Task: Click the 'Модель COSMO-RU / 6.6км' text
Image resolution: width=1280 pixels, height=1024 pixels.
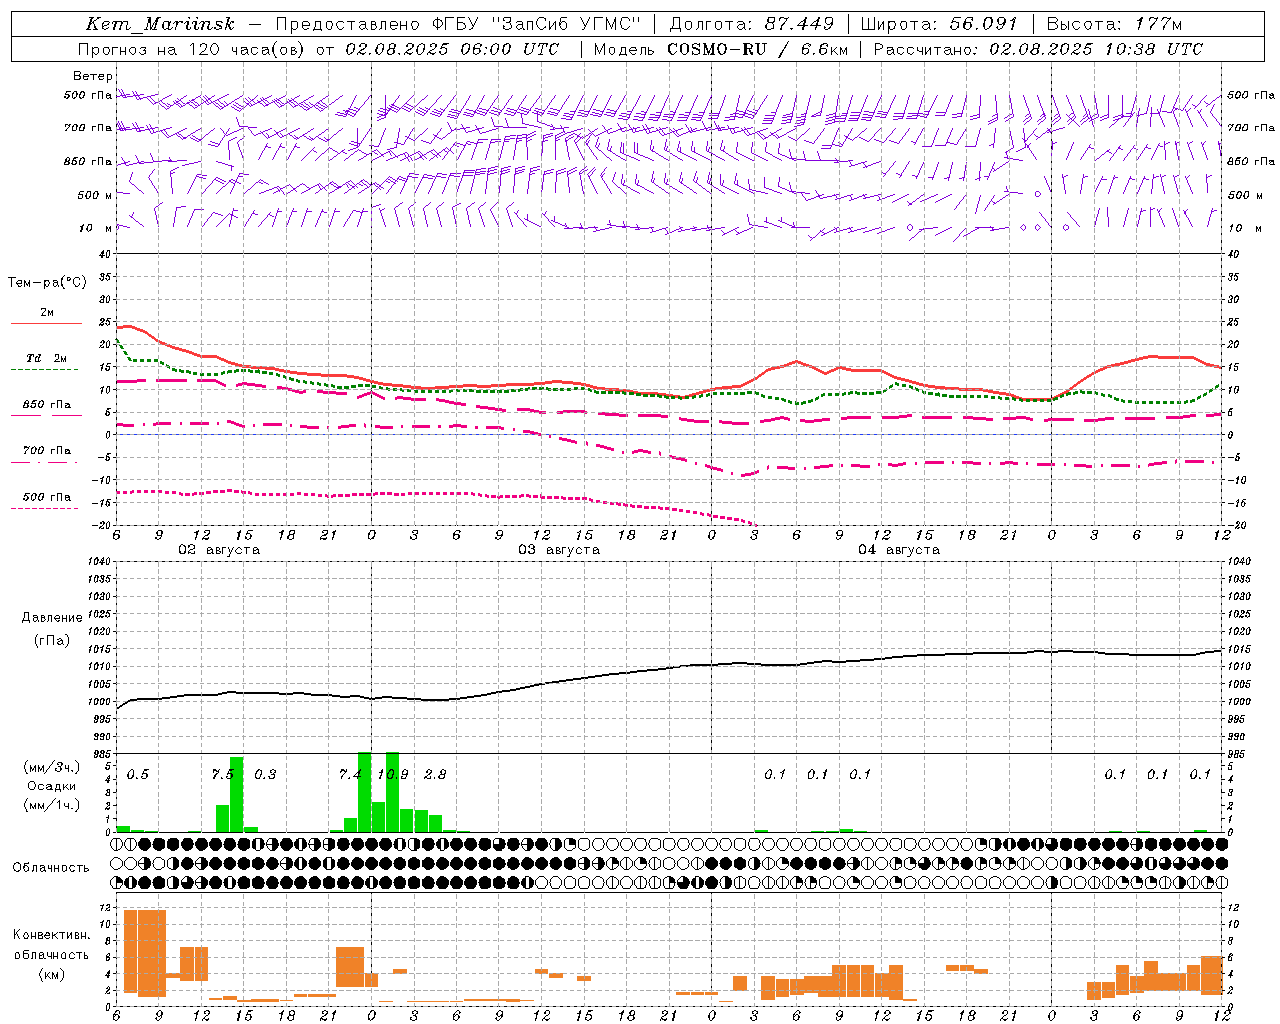Action: pos(721,48)
